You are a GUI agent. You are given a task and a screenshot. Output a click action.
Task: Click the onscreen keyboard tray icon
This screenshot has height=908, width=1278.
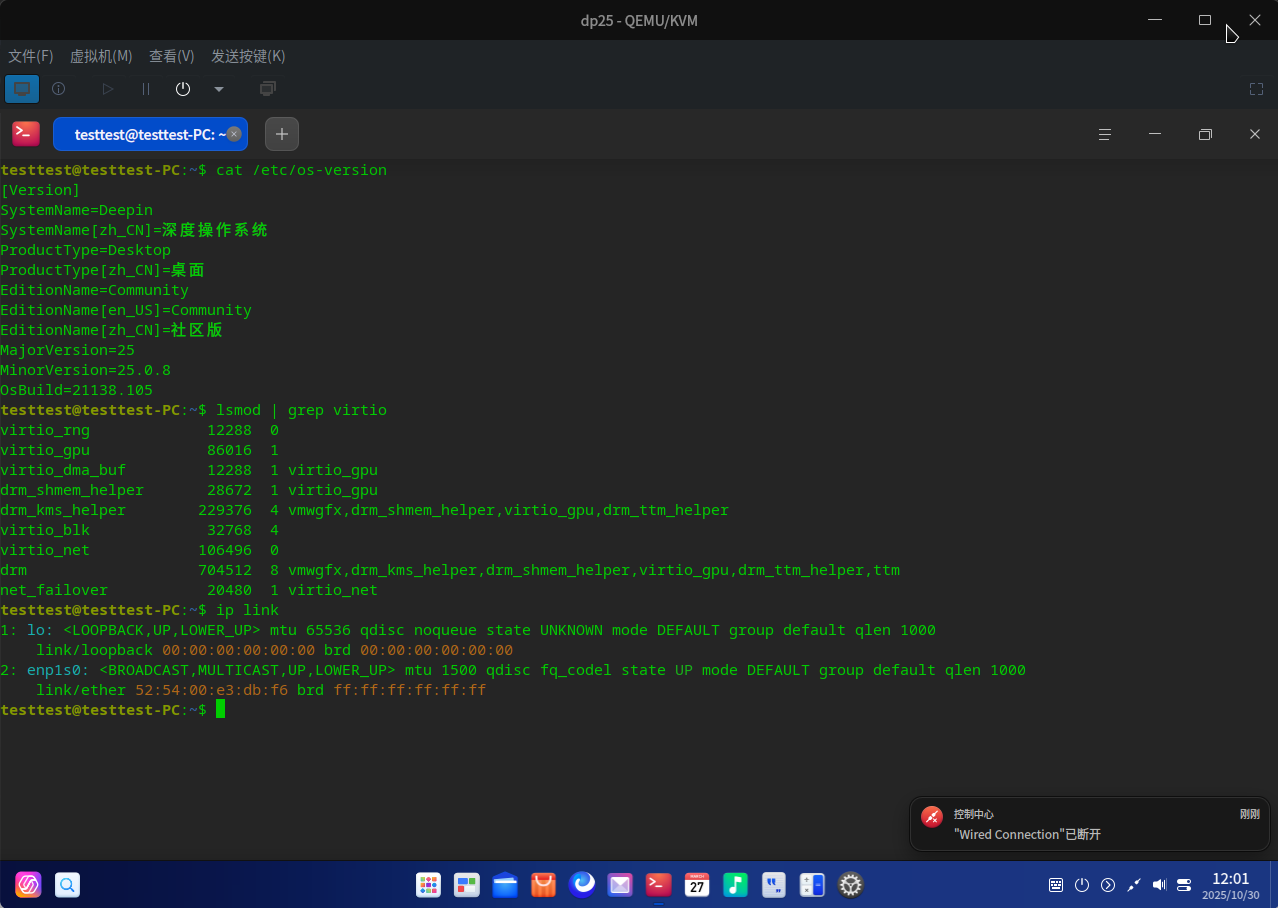point(1056,885)
